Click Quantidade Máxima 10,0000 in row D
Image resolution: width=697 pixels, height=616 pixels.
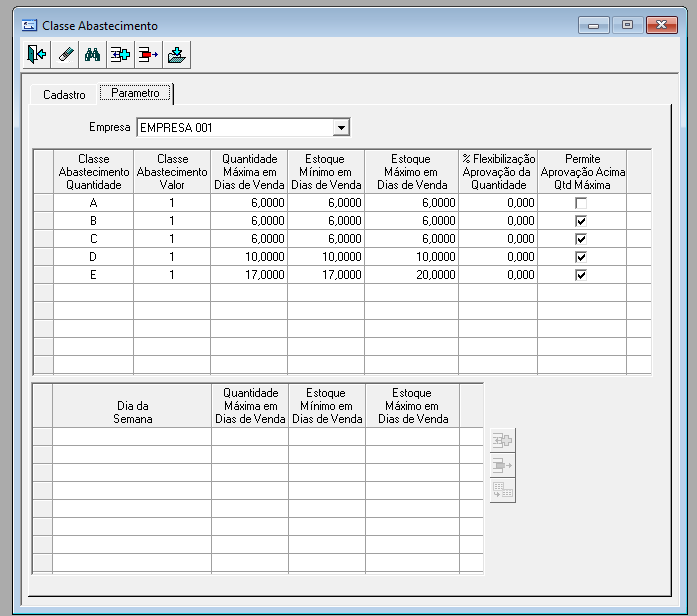(x=249, y=257)
